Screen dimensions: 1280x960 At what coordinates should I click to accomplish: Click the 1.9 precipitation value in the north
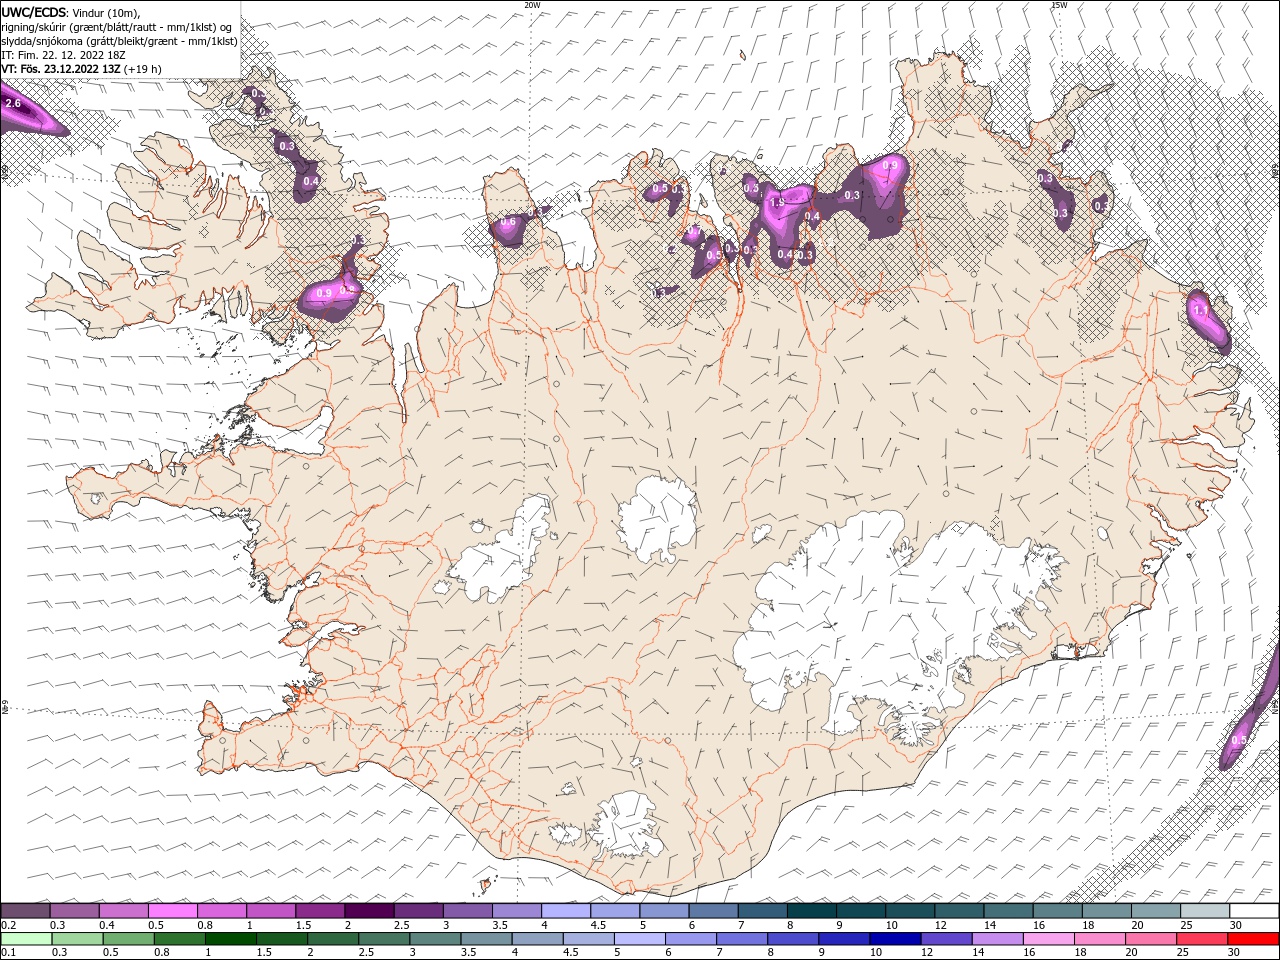coord(777,203)
